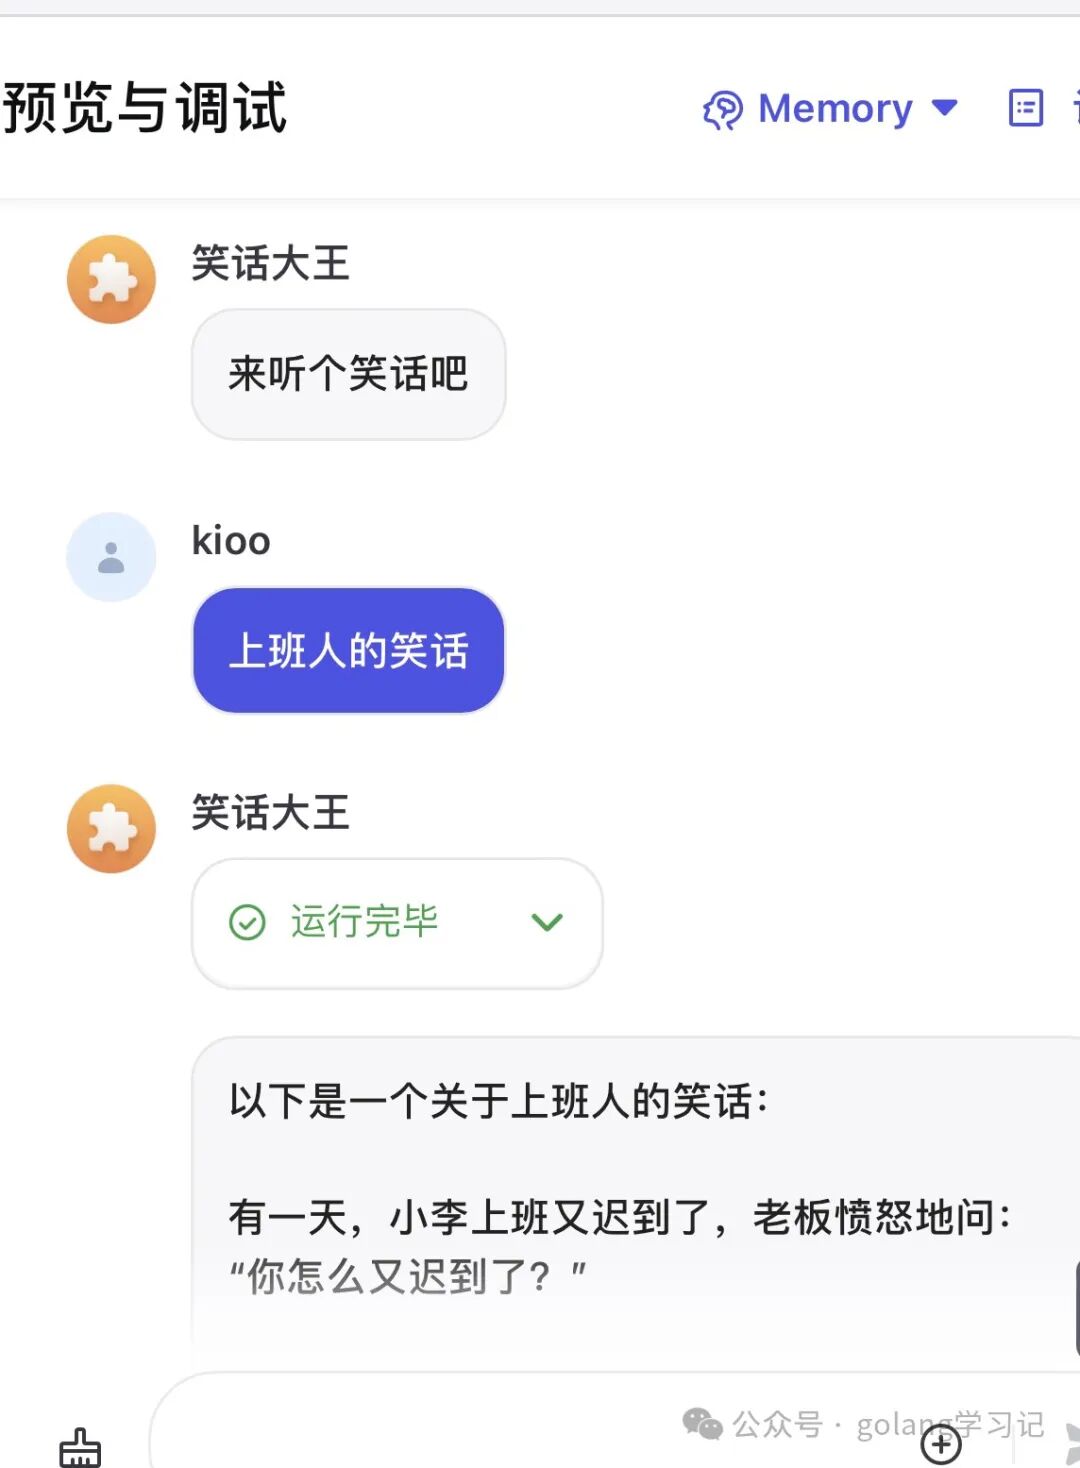Click the broom clear-context icon

(x=80, y=1447)
